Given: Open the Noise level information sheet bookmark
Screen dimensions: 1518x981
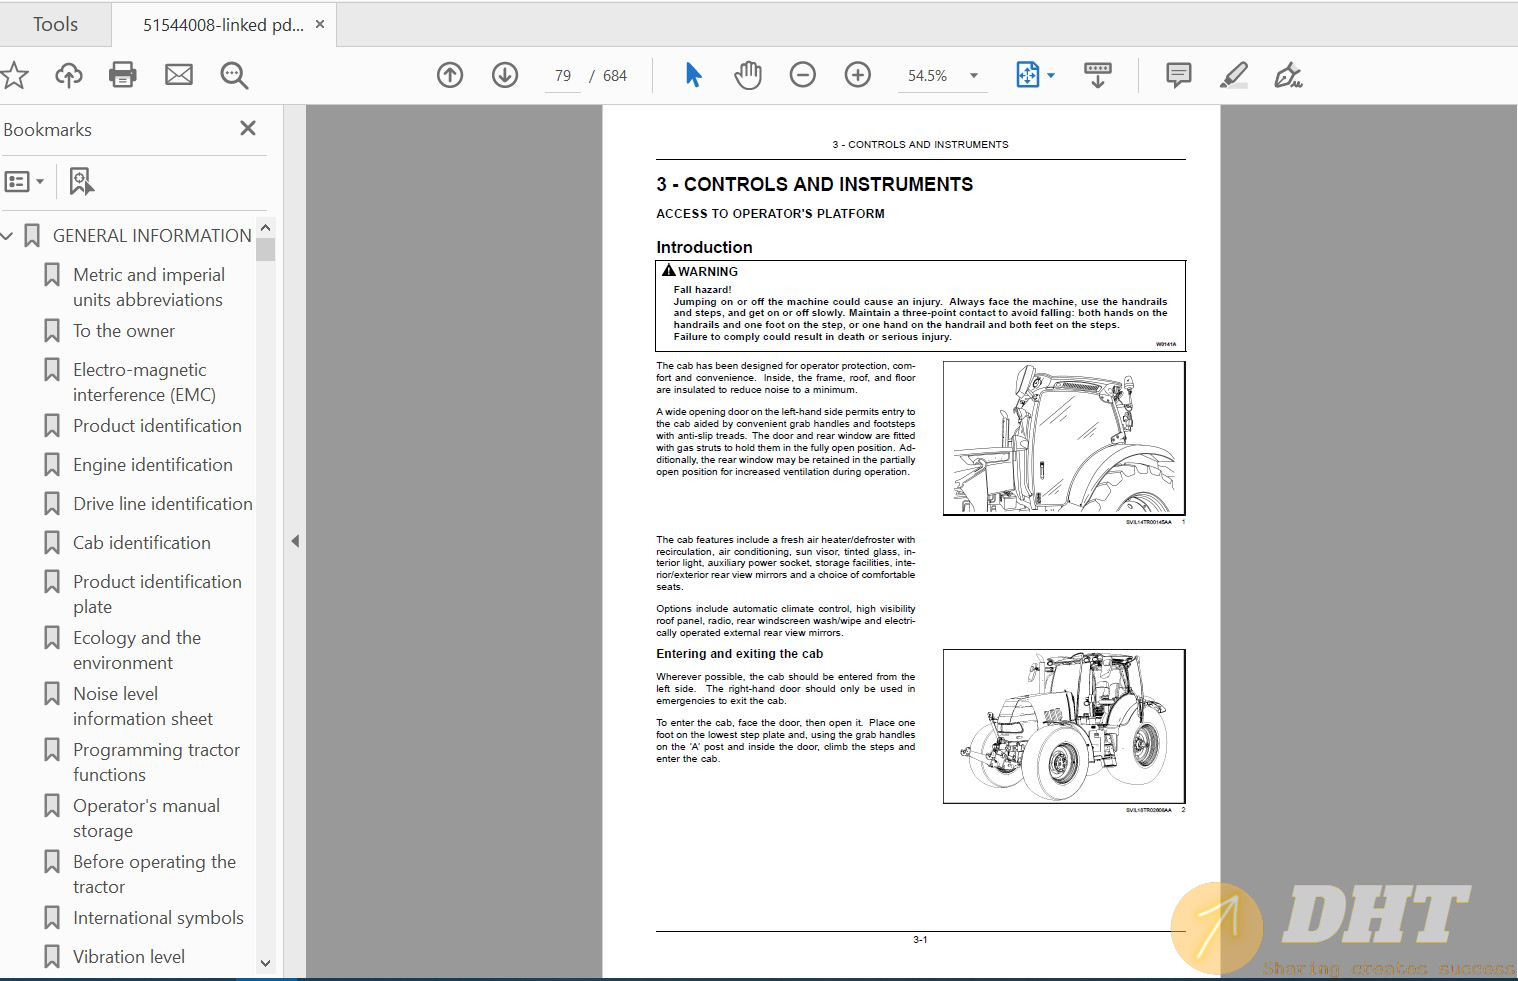Looking at the screenshot, I should coord(142,706).
